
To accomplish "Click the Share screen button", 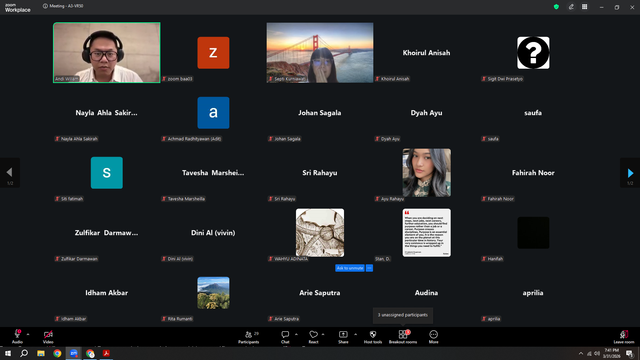I will [343, 336].
